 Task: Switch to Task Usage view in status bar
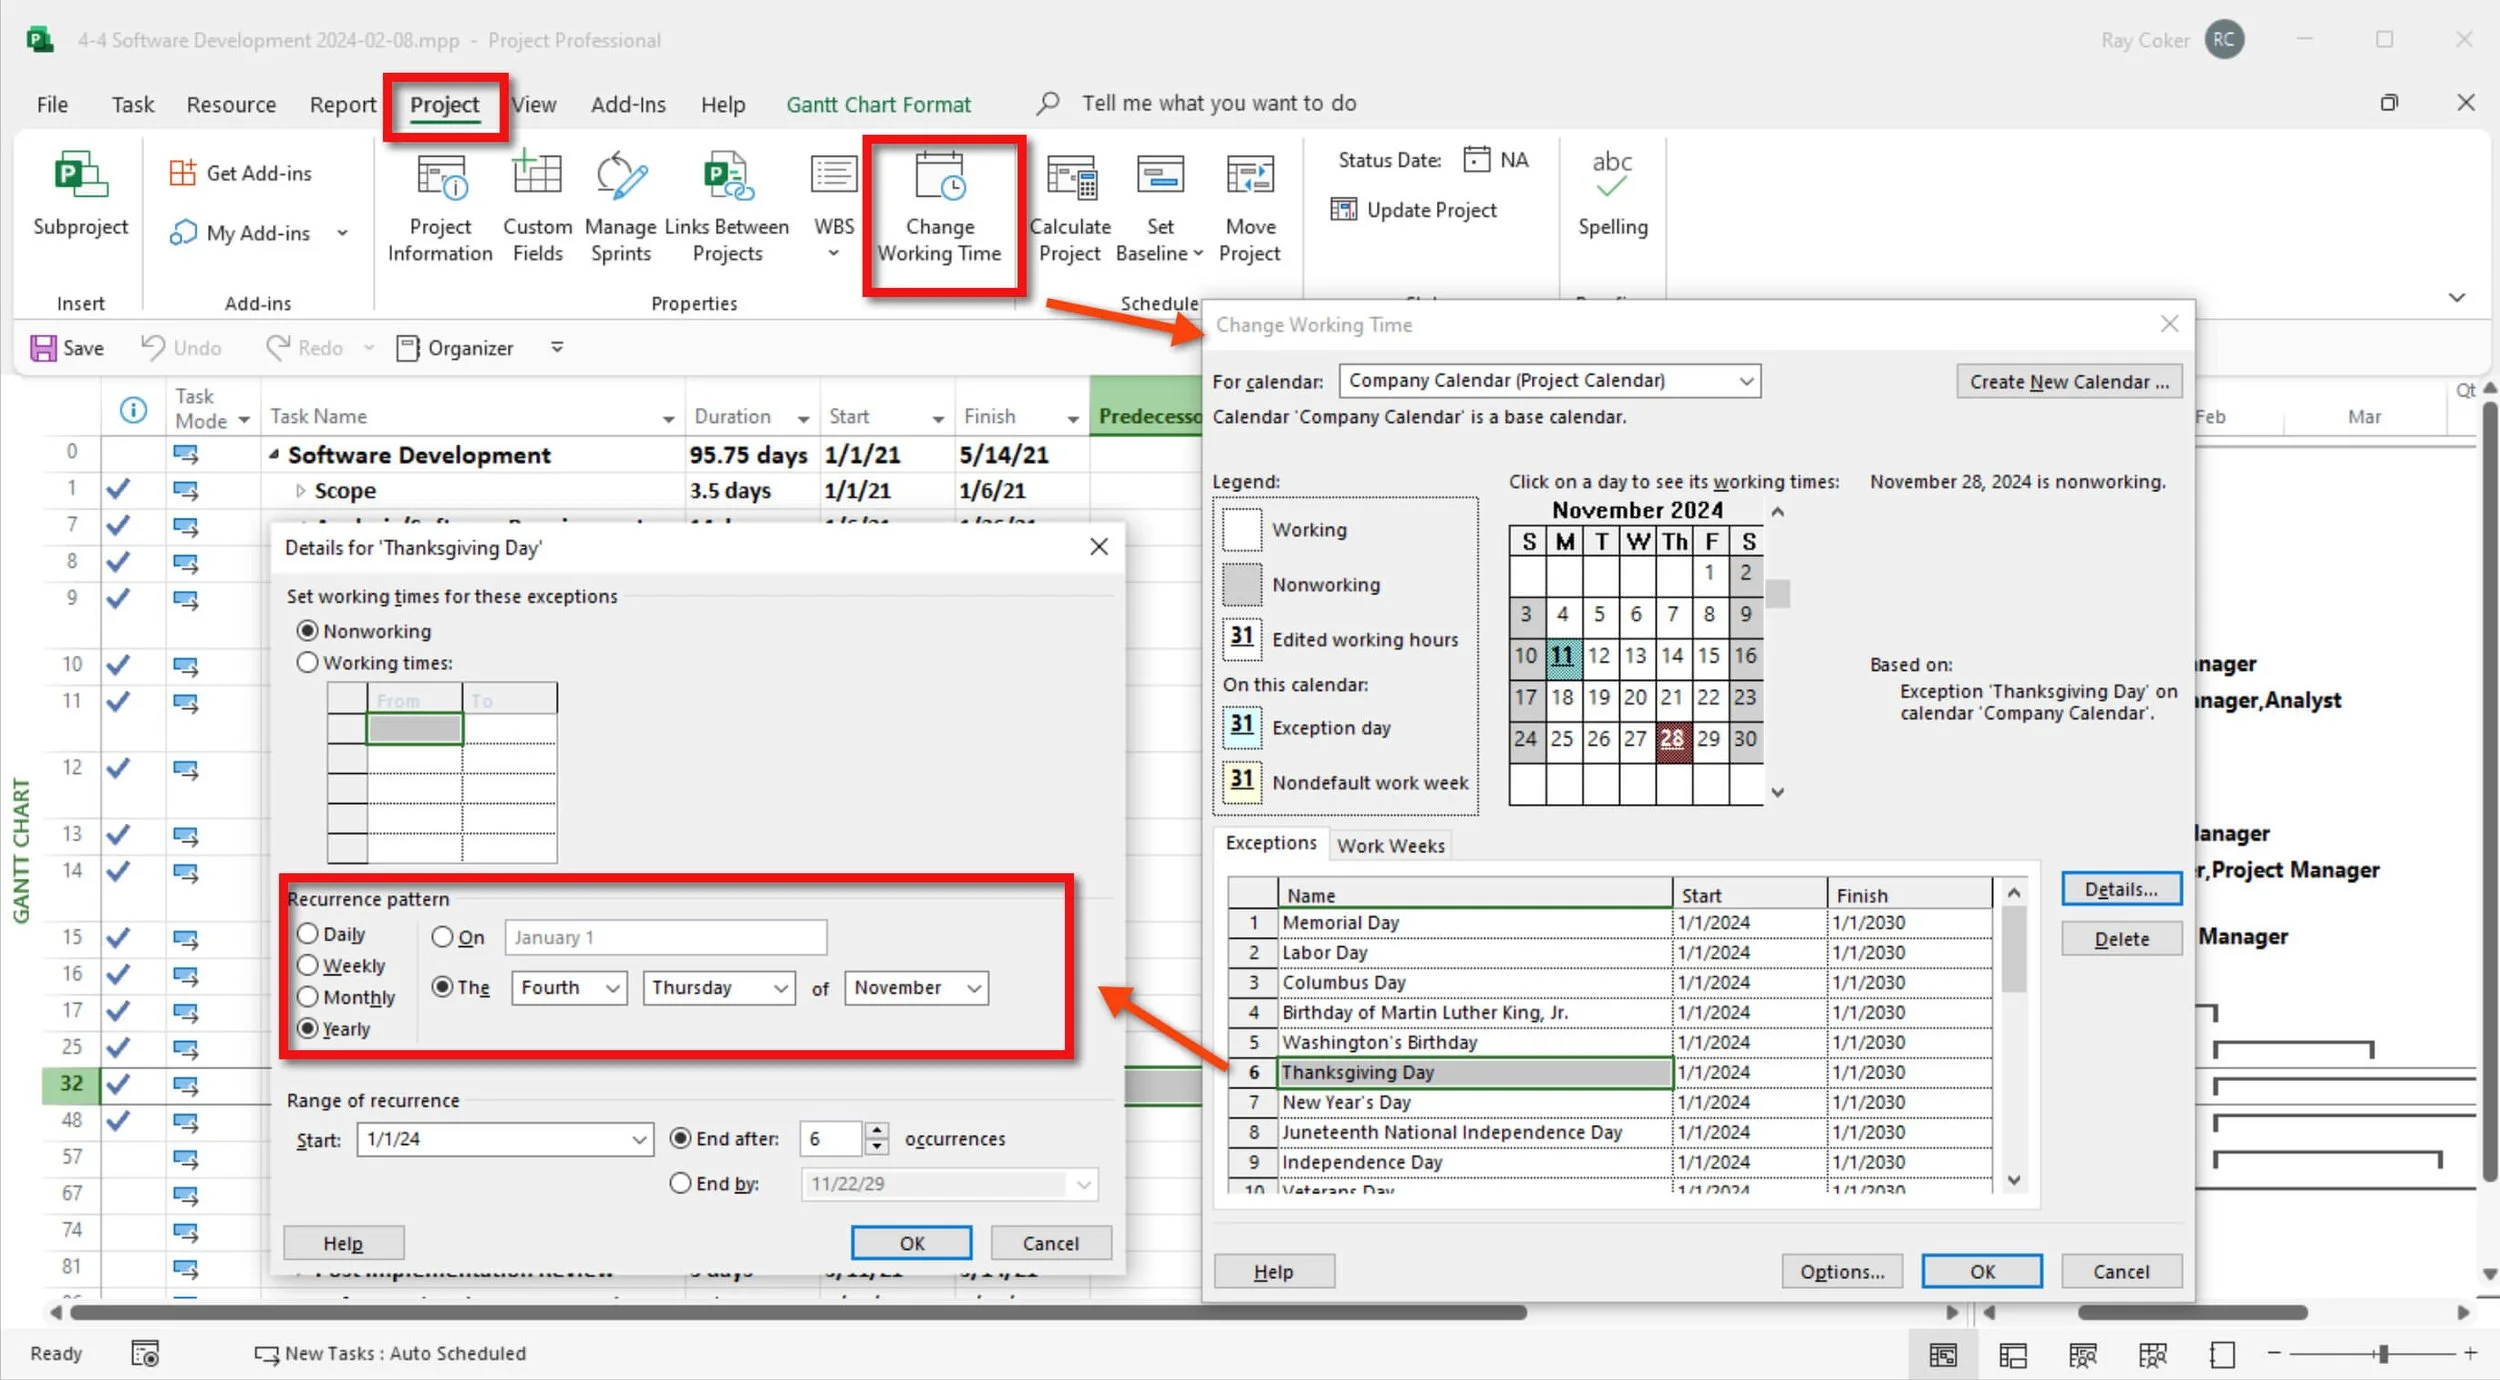click(x=2012, y=1355)
